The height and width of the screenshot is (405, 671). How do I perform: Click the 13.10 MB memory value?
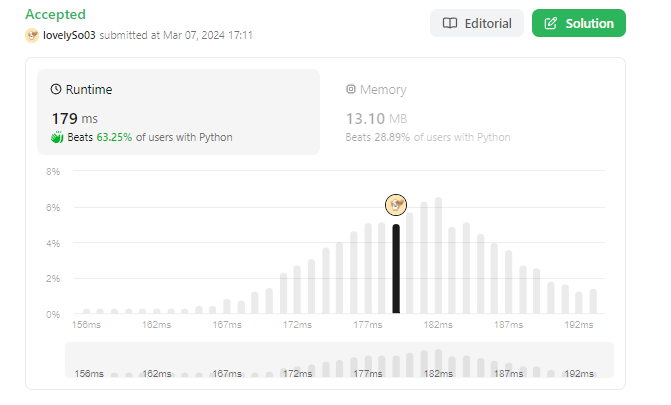[377, 119]
